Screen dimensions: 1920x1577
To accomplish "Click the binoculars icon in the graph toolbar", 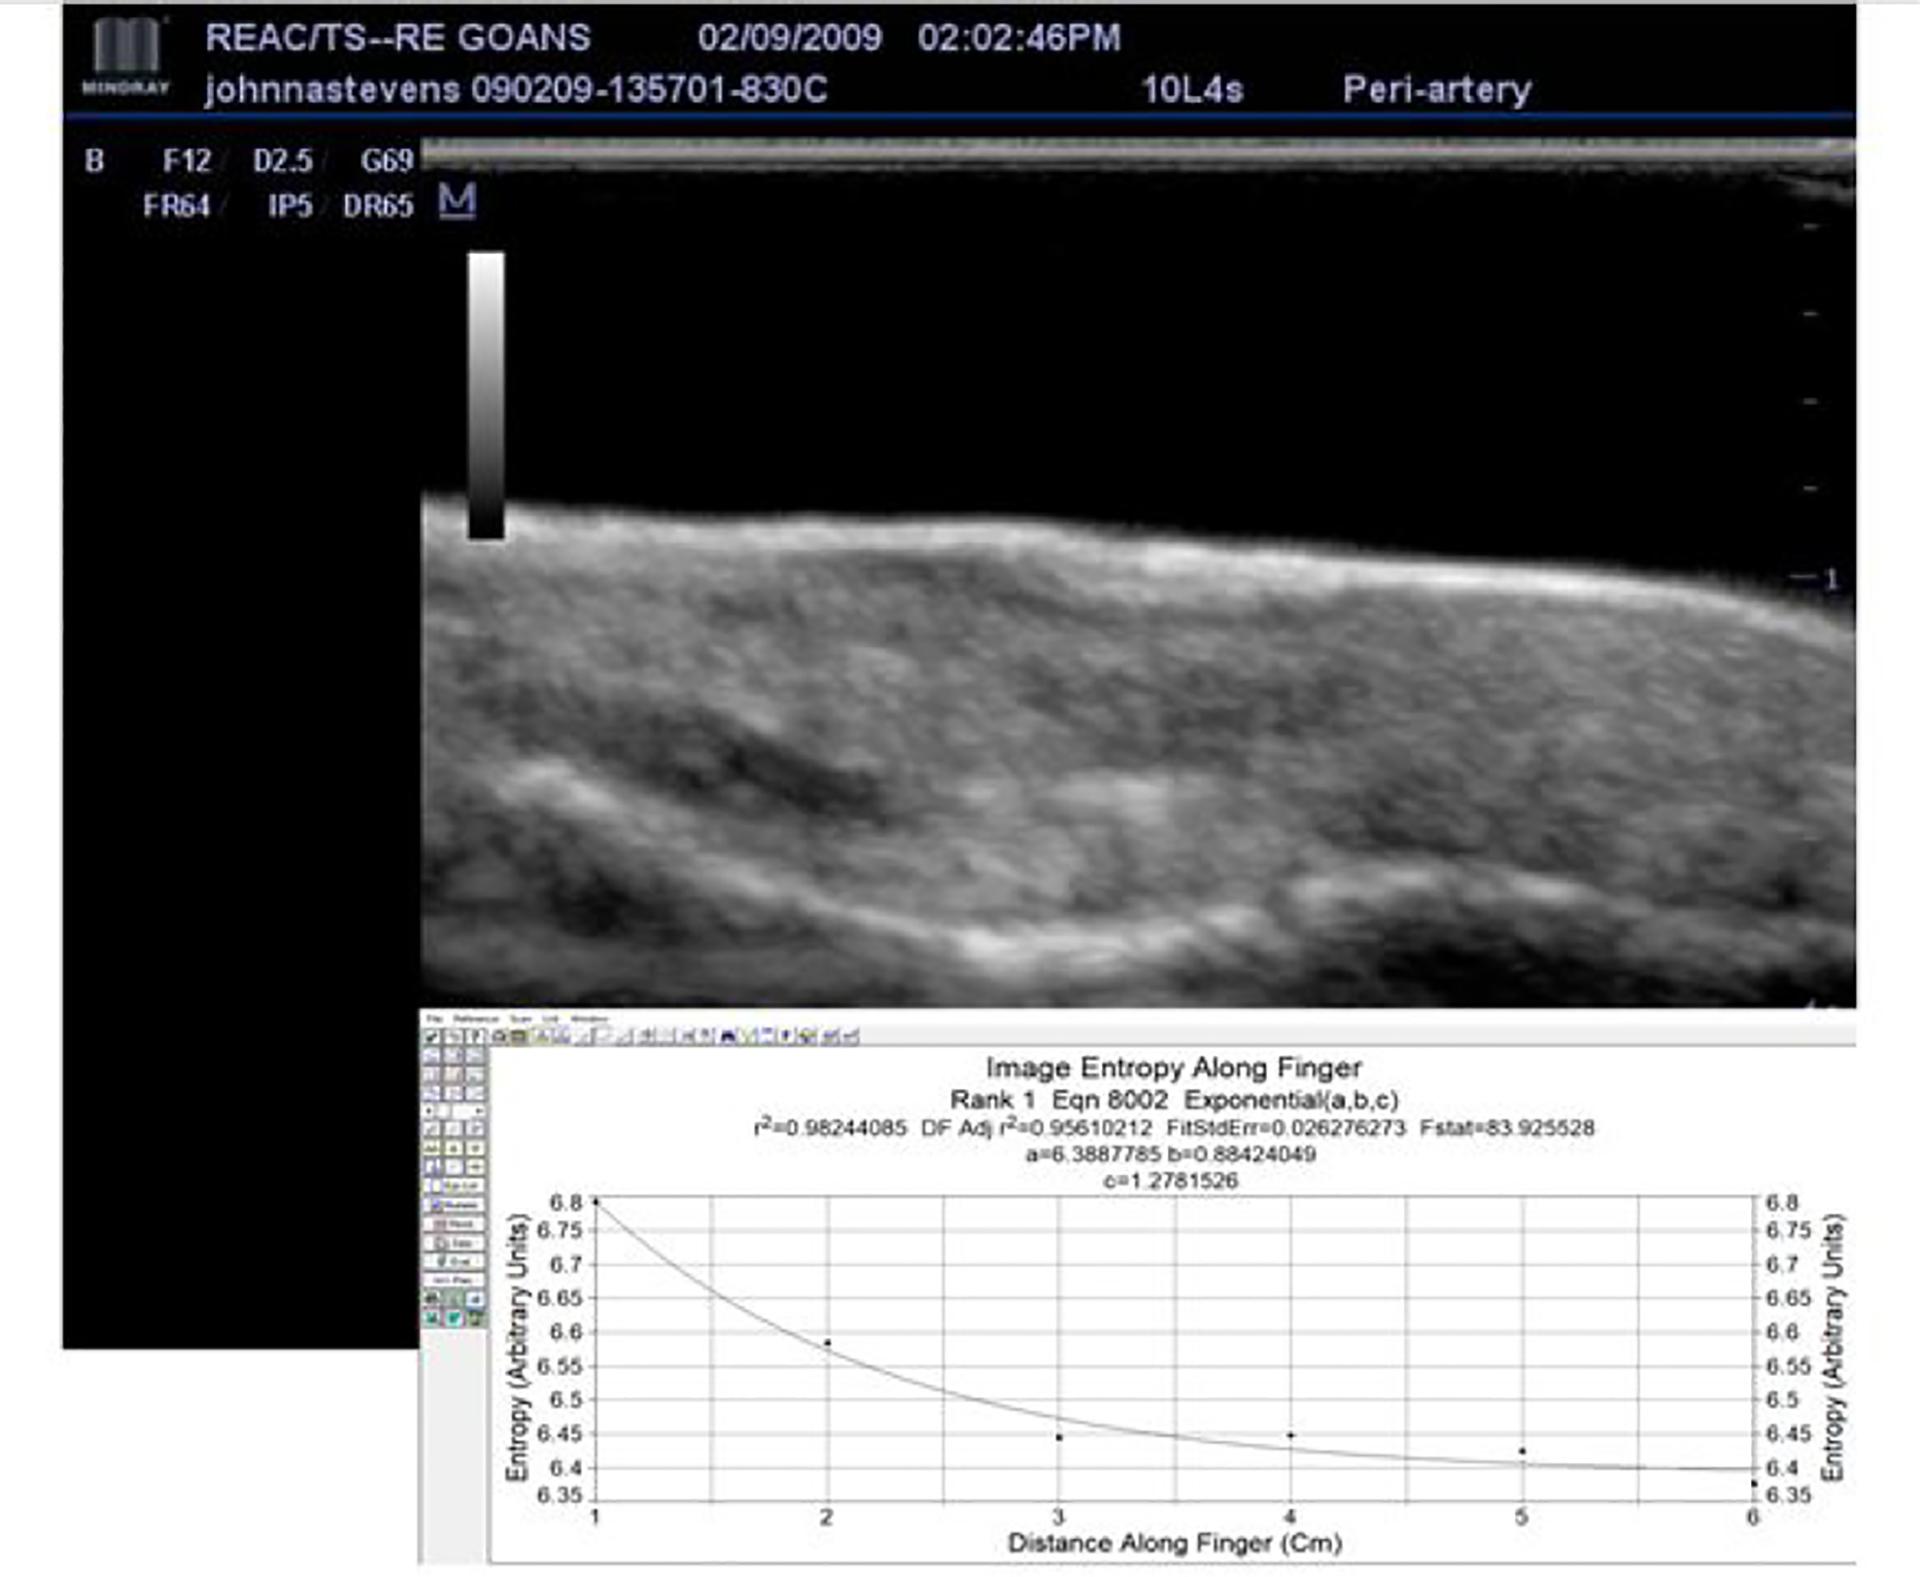I will tap(727, 1036).
